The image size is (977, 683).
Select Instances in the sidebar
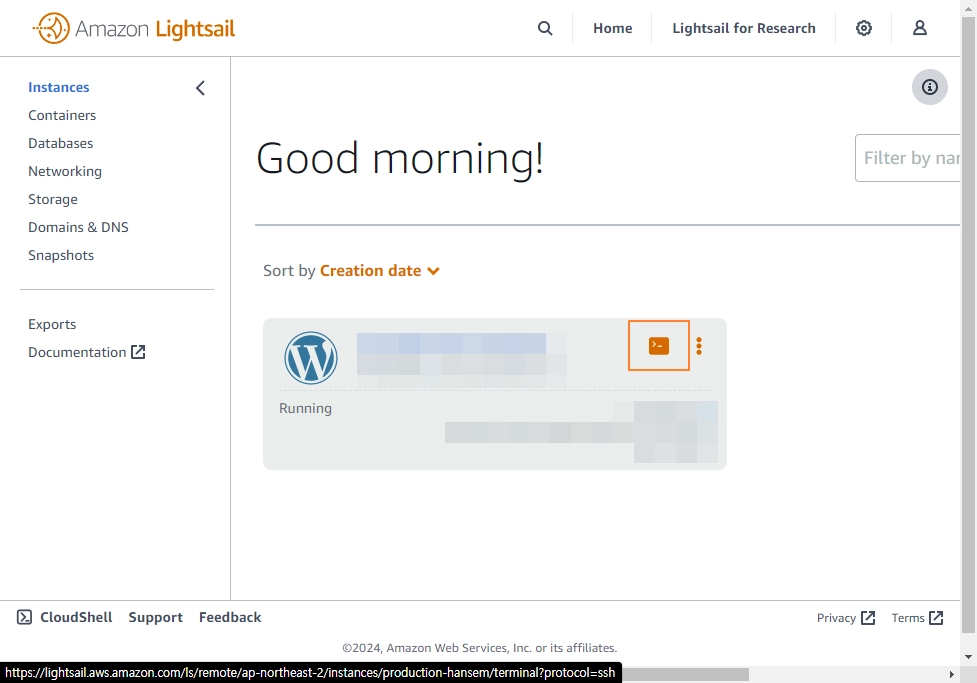pyautogui.click(x=59, y=87)
